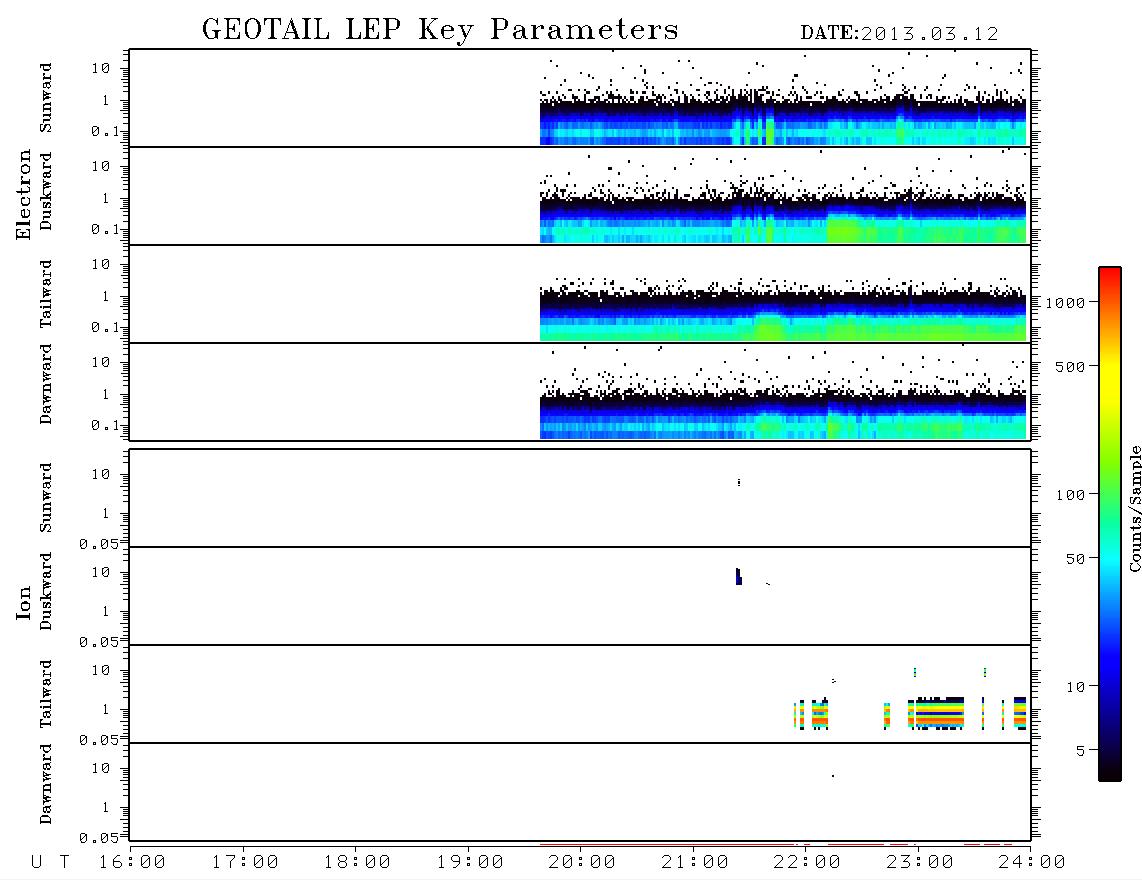Click the '21:00' time axis label

(x=696, y=862)
